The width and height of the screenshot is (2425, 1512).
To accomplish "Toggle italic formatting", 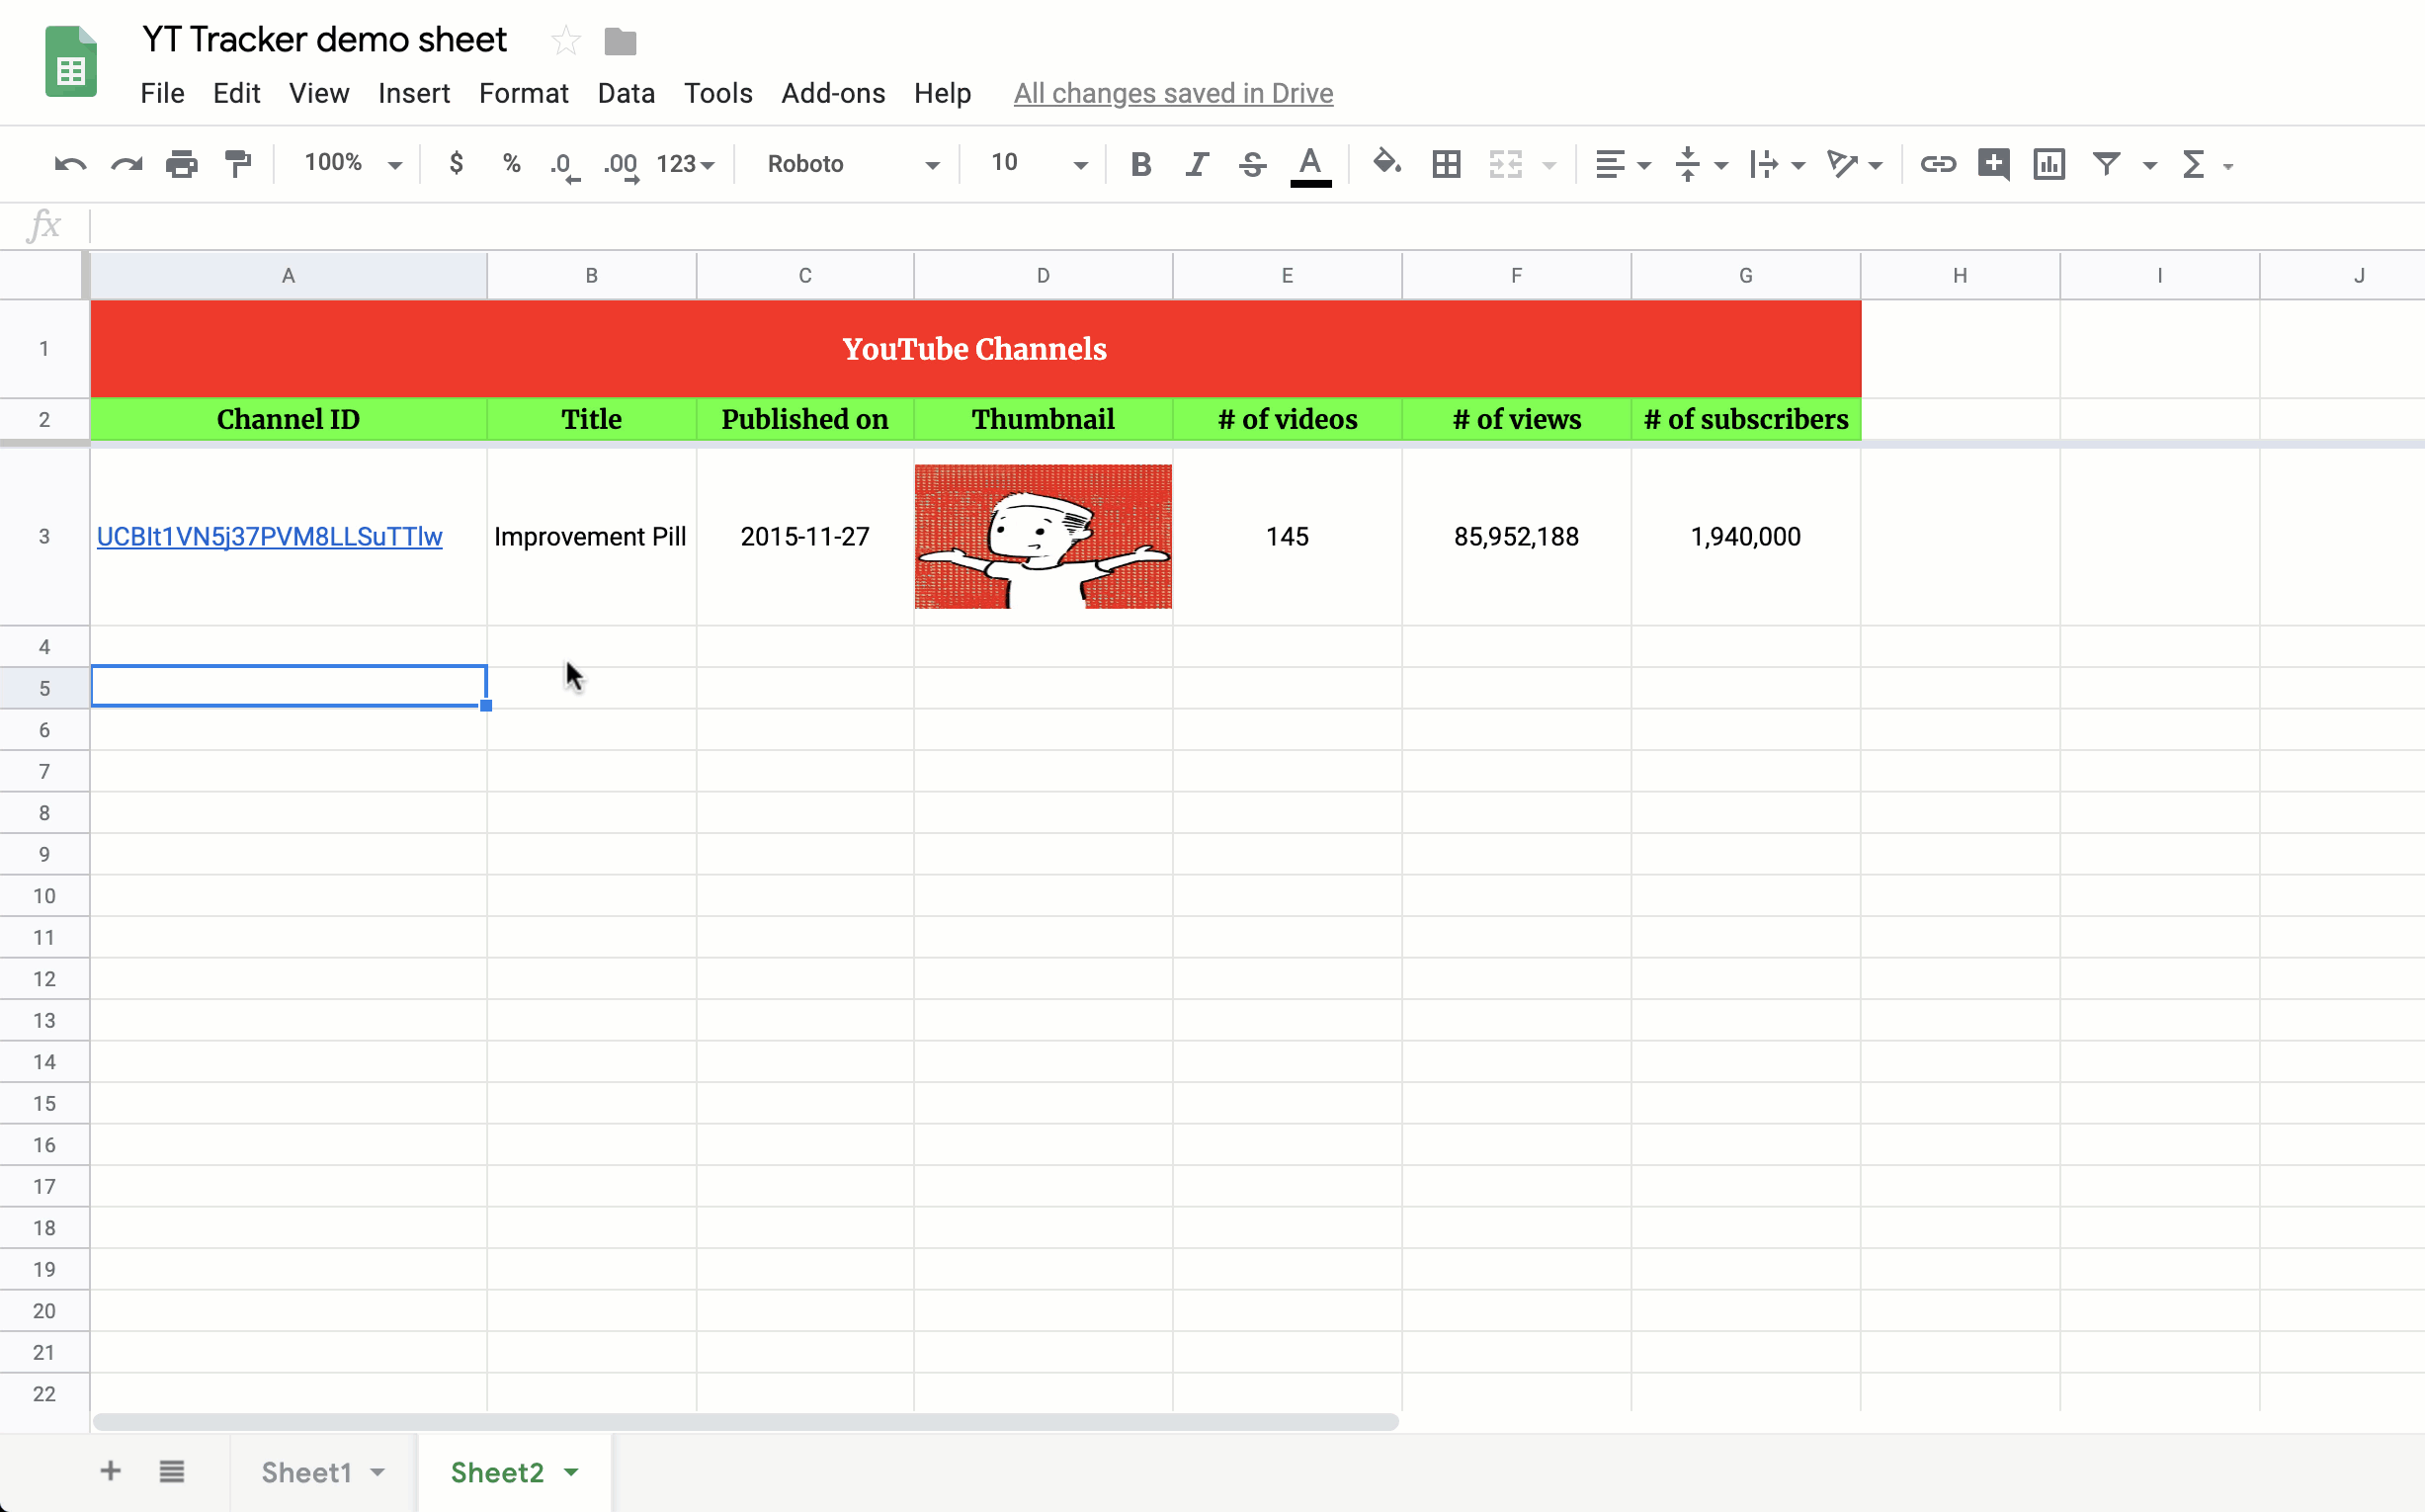I will coord(1196,164).
